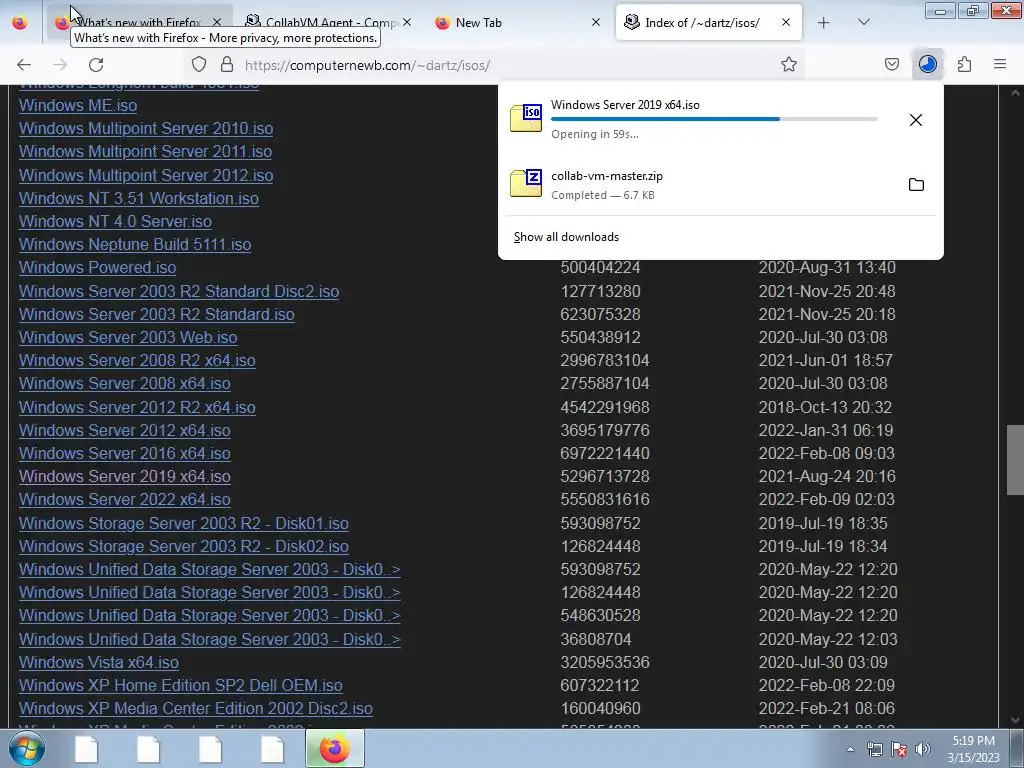Show hidden system tray icons
Image resolution: width=1024 pixels, height=768 pixels.
850,749
